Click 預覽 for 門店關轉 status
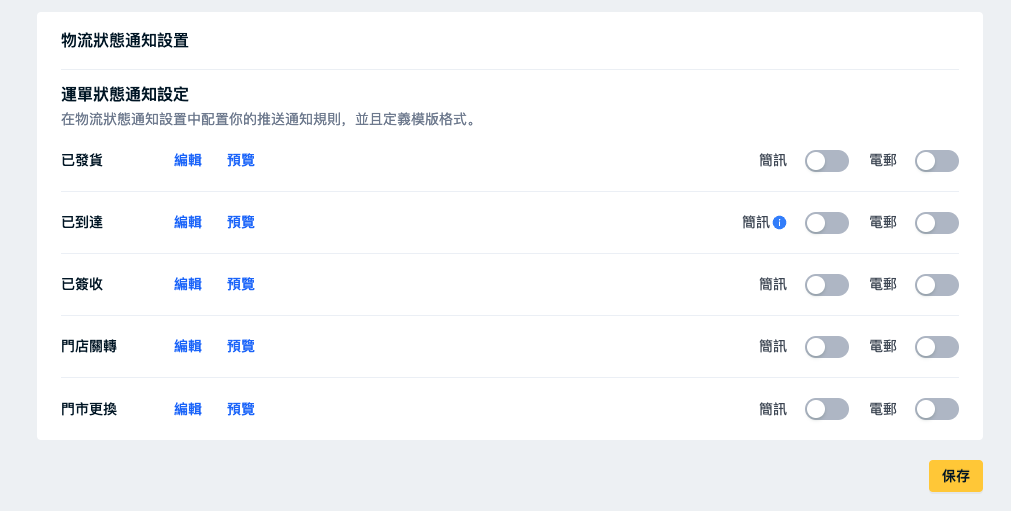 pos(241,346)
